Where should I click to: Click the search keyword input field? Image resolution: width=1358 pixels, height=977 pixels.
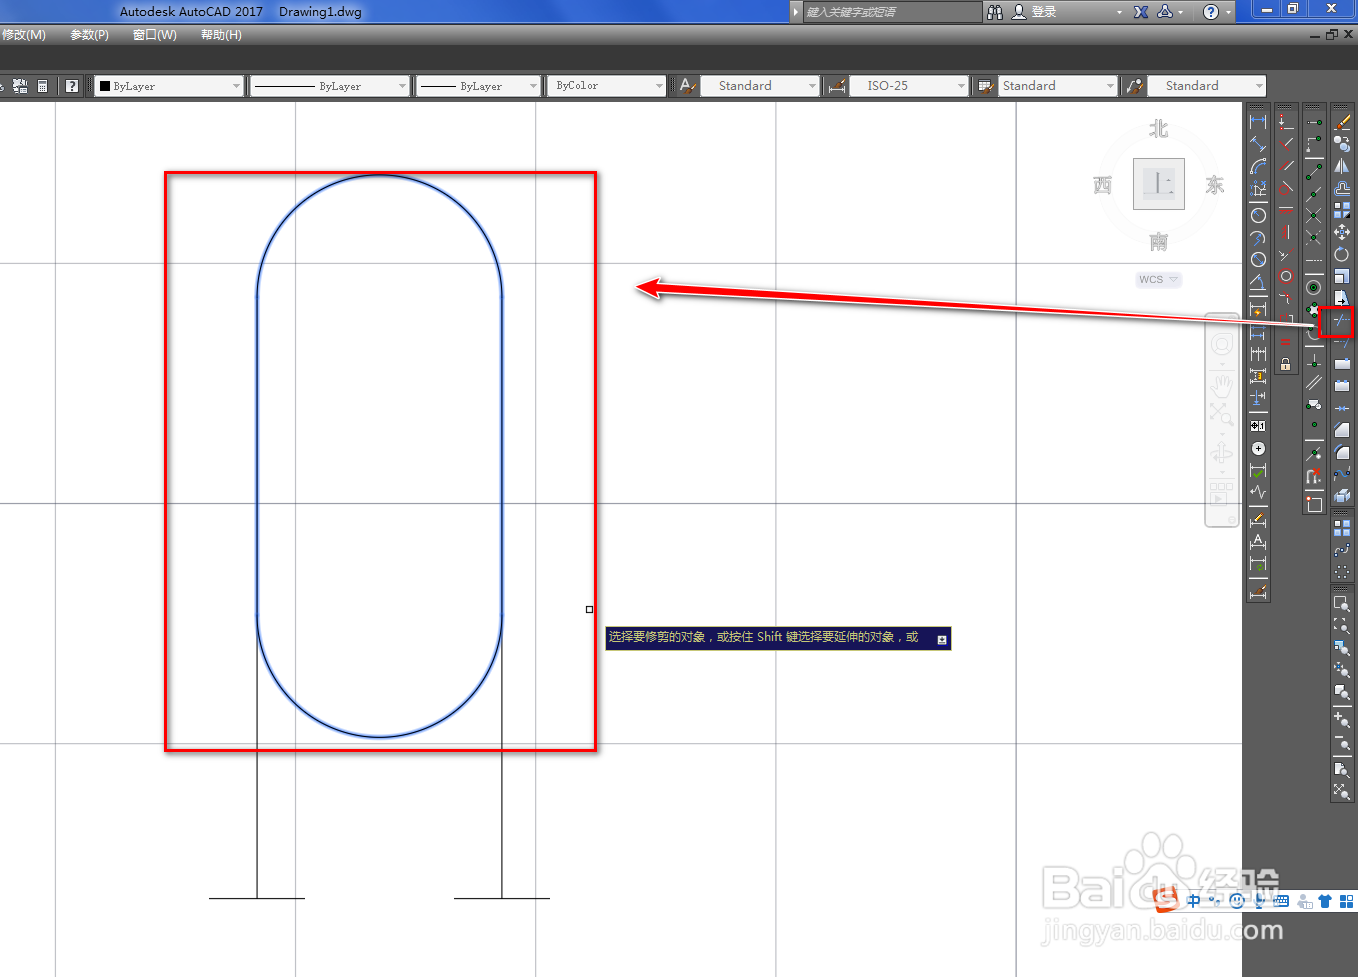[893, 12]
